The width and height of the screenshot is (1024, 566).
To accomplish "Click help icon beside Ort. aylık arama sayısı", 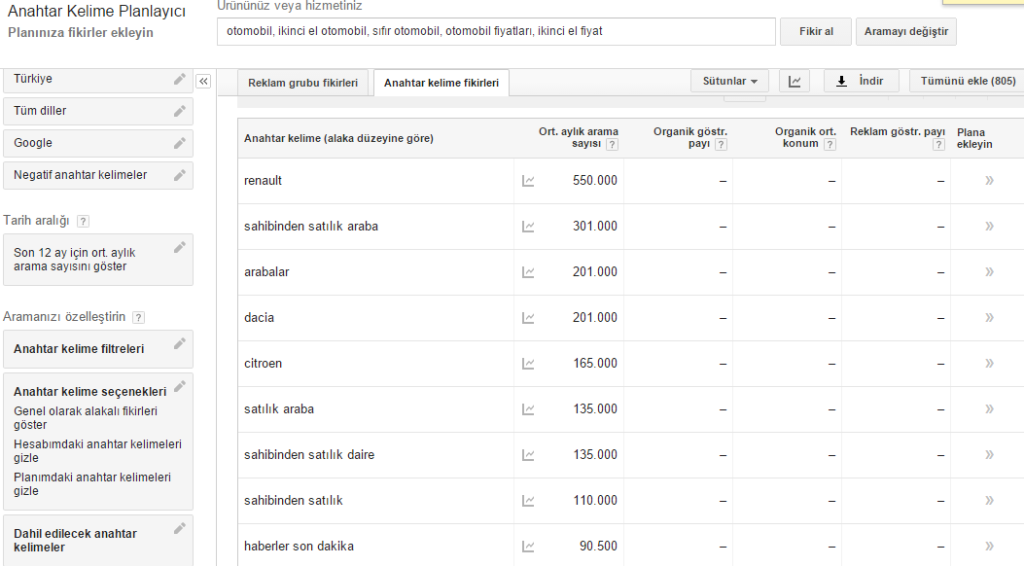I will pos(612,144).
